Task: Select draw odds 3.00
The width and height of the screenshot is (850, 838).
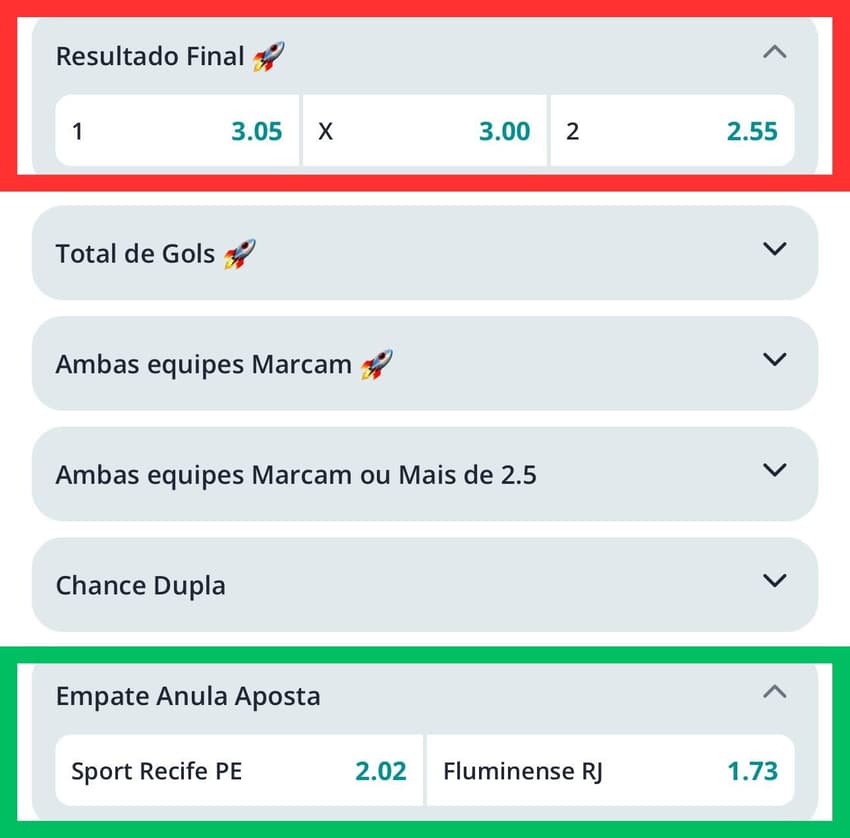Action: (424, 131)
